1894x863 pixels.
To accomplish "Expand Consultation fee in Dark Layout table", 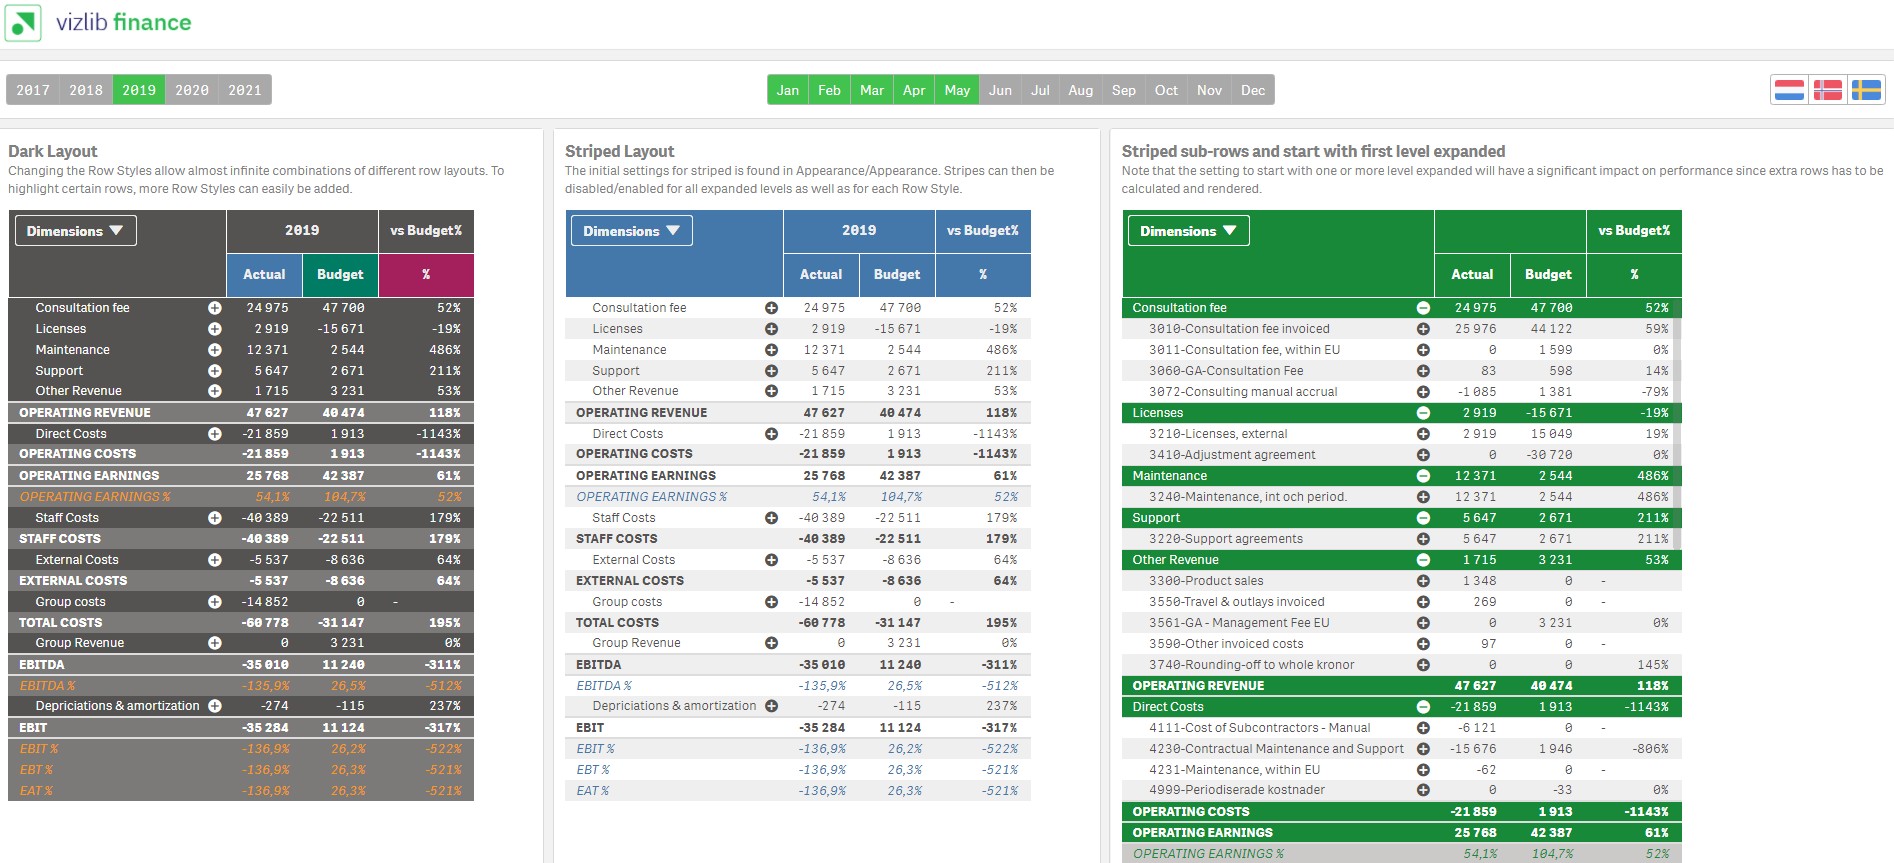I will 215,308.
